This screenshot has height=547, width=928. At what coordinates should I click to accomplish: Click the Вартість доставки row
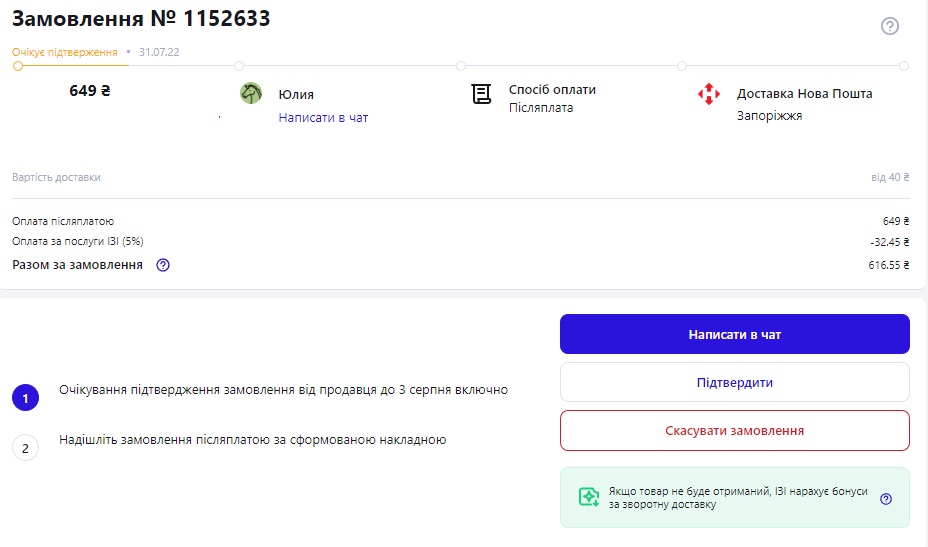point(460,177)
